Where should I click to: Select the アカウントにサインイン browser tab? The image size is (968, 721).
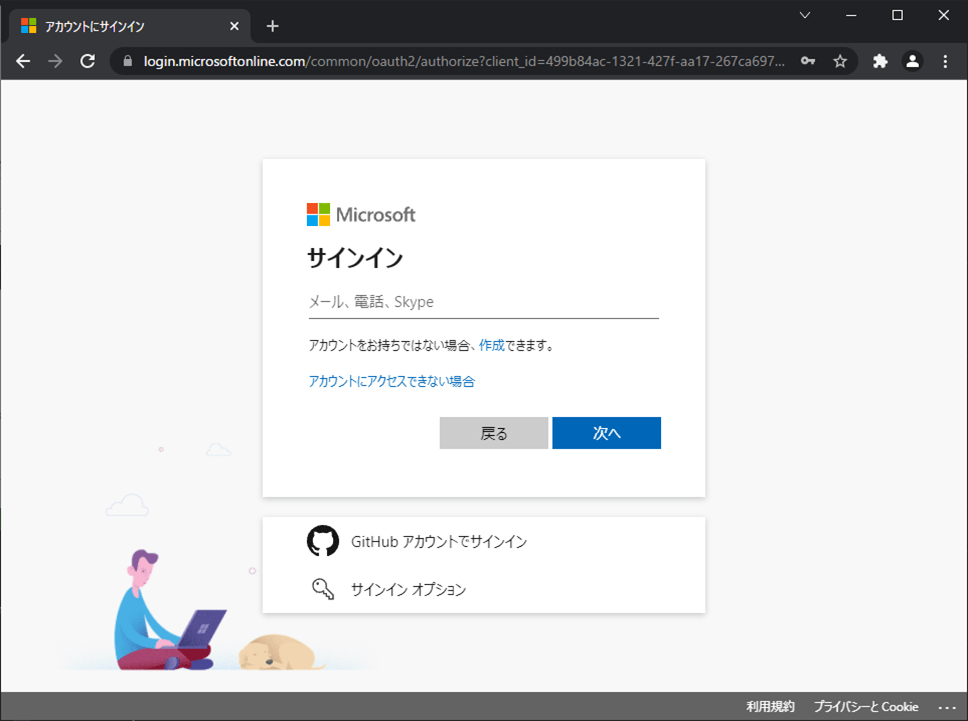pos(130,26)
